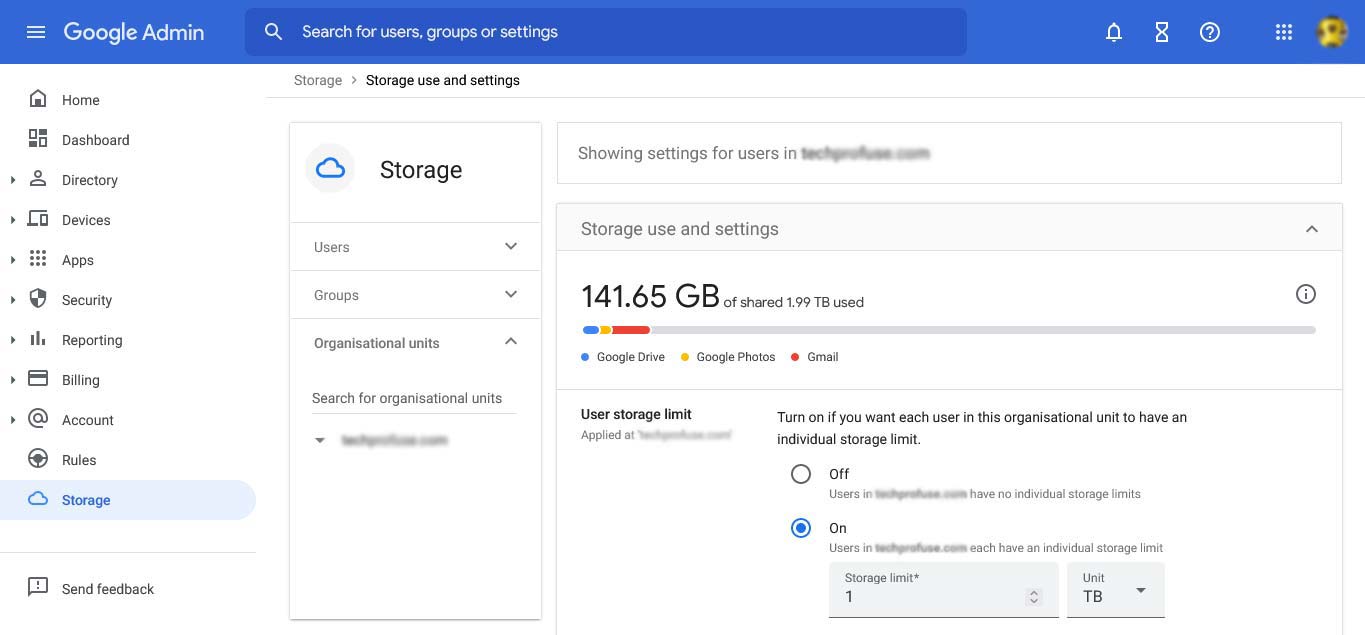Click the Storage breadcrumb link

(317, 80)
